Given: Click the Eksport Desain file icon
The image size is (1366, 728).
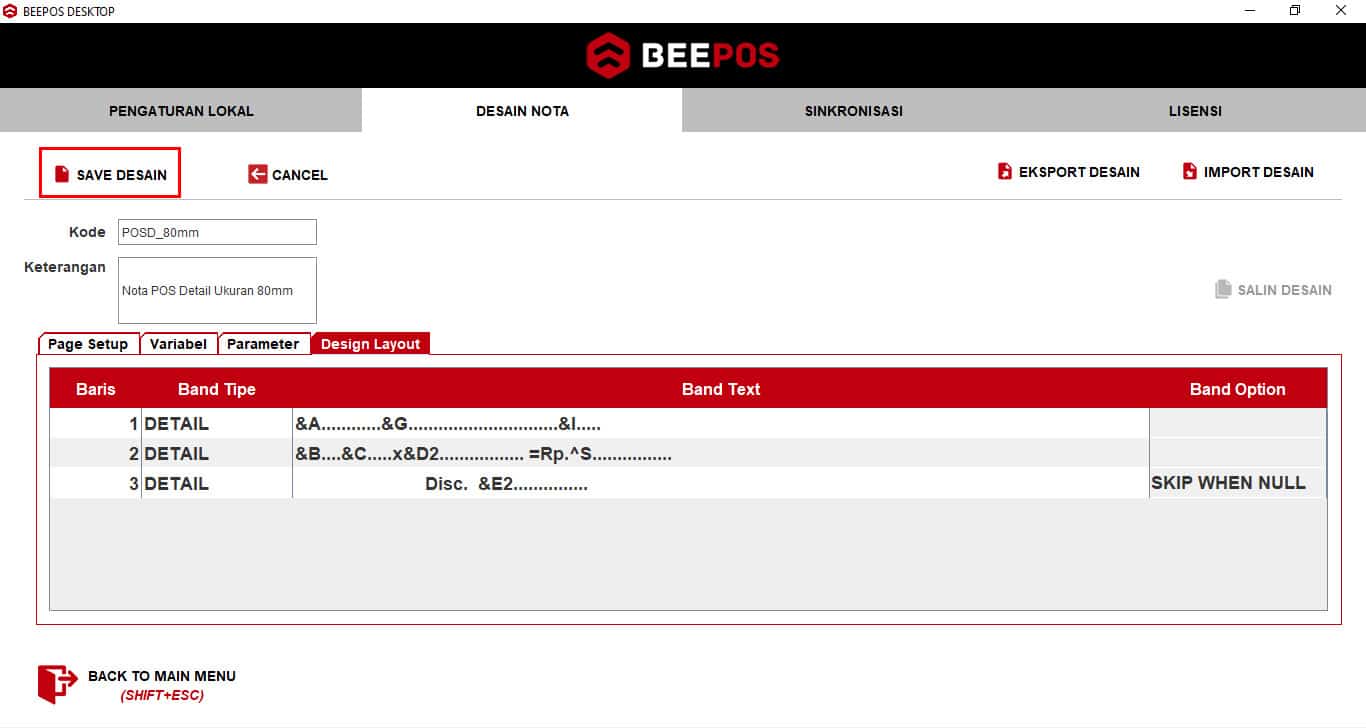Looking at the screenshot, I should (x=1005, y=171).
